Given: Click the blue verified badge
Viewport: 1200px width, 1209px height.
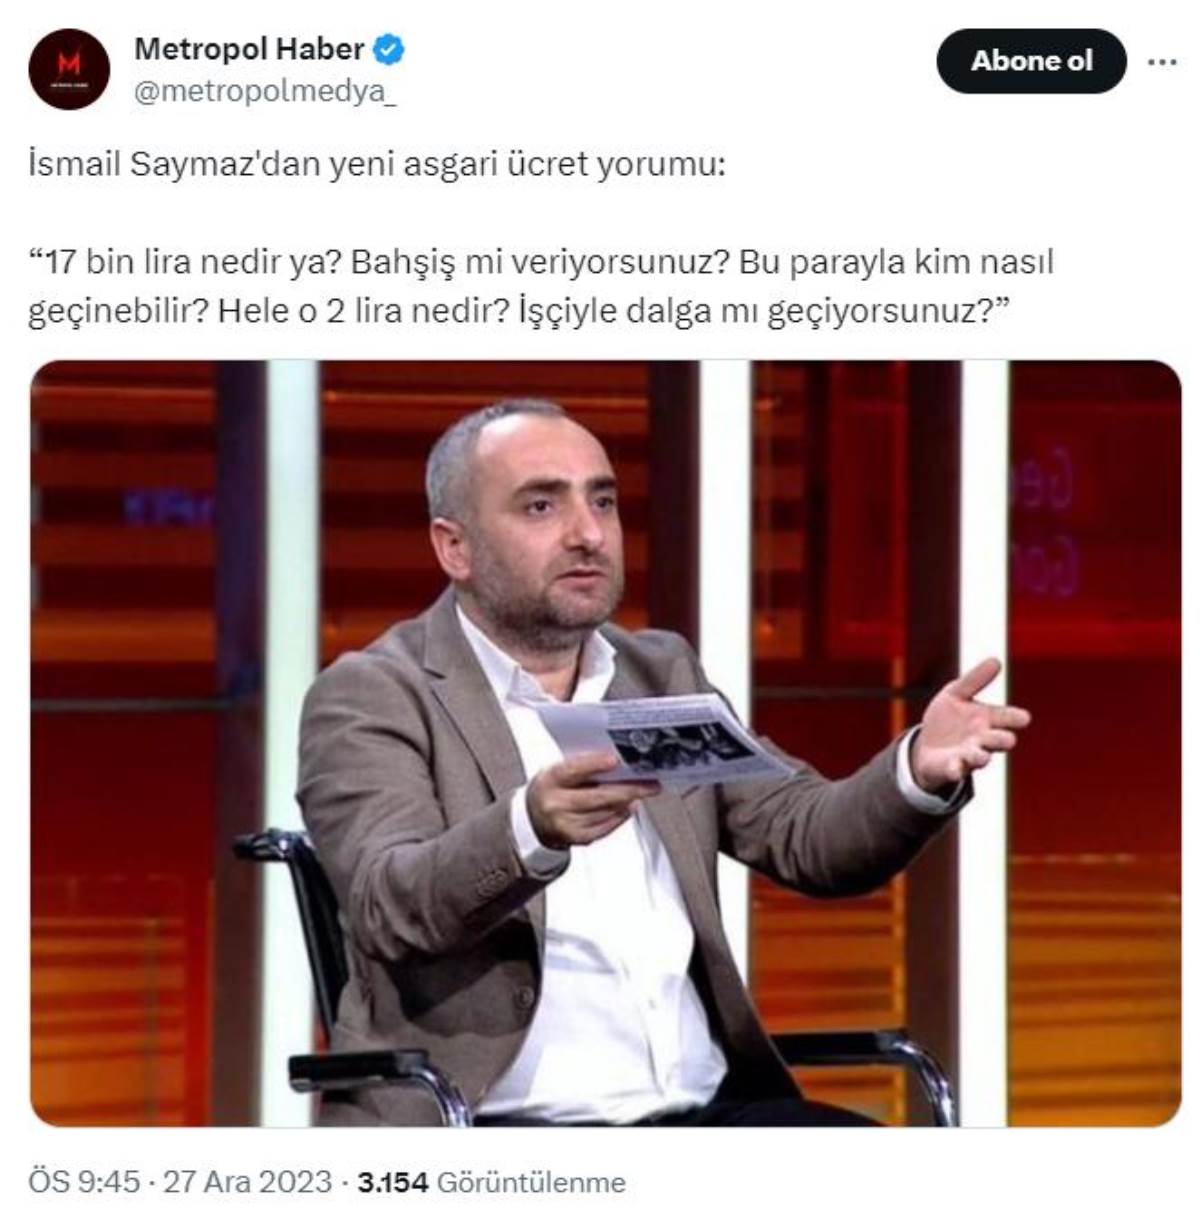Looking at the screenshot, I should click(388, 49).
